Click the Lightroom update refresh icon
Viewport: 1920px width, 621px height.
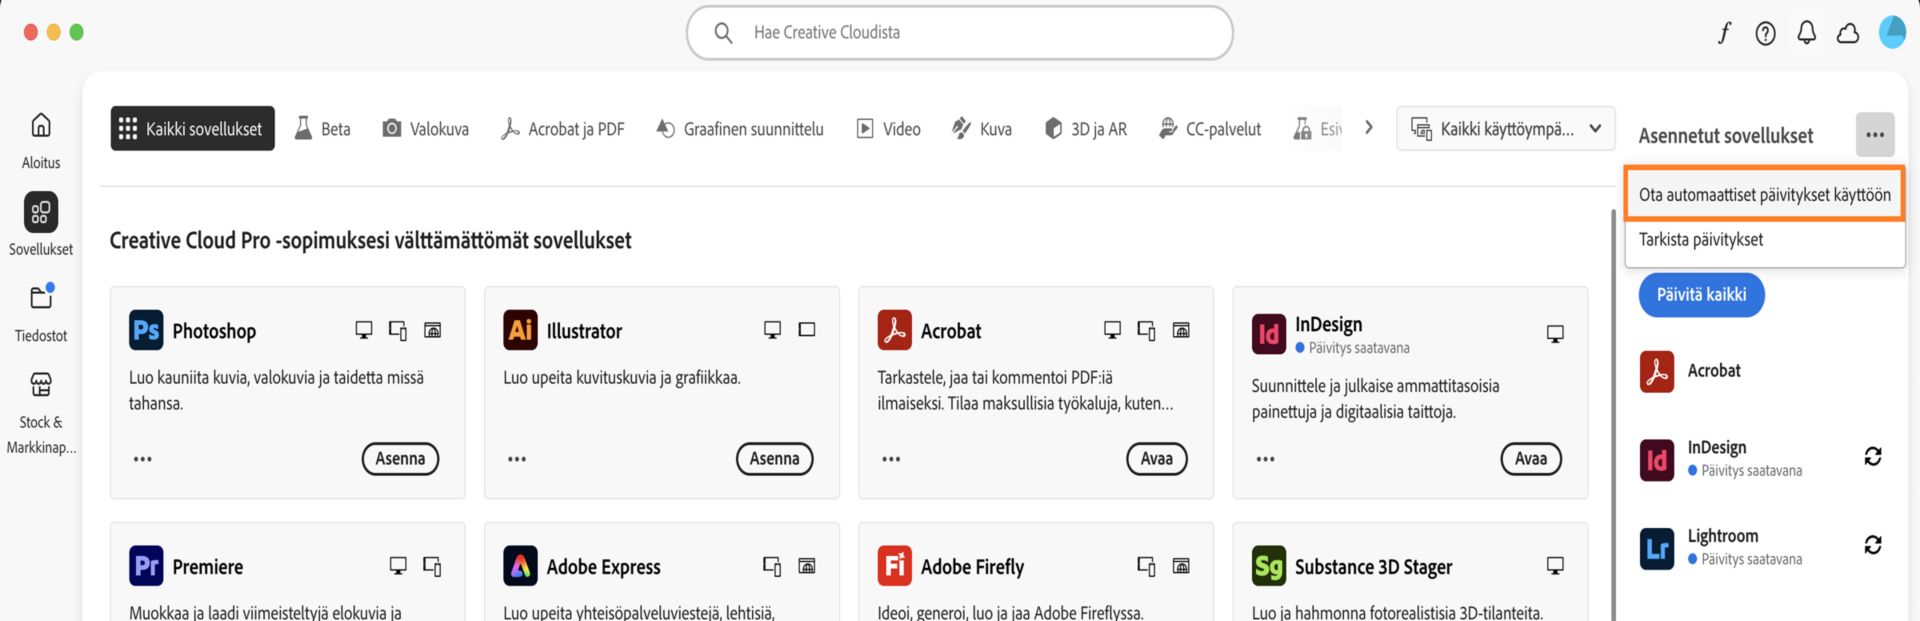[1873, 545]
